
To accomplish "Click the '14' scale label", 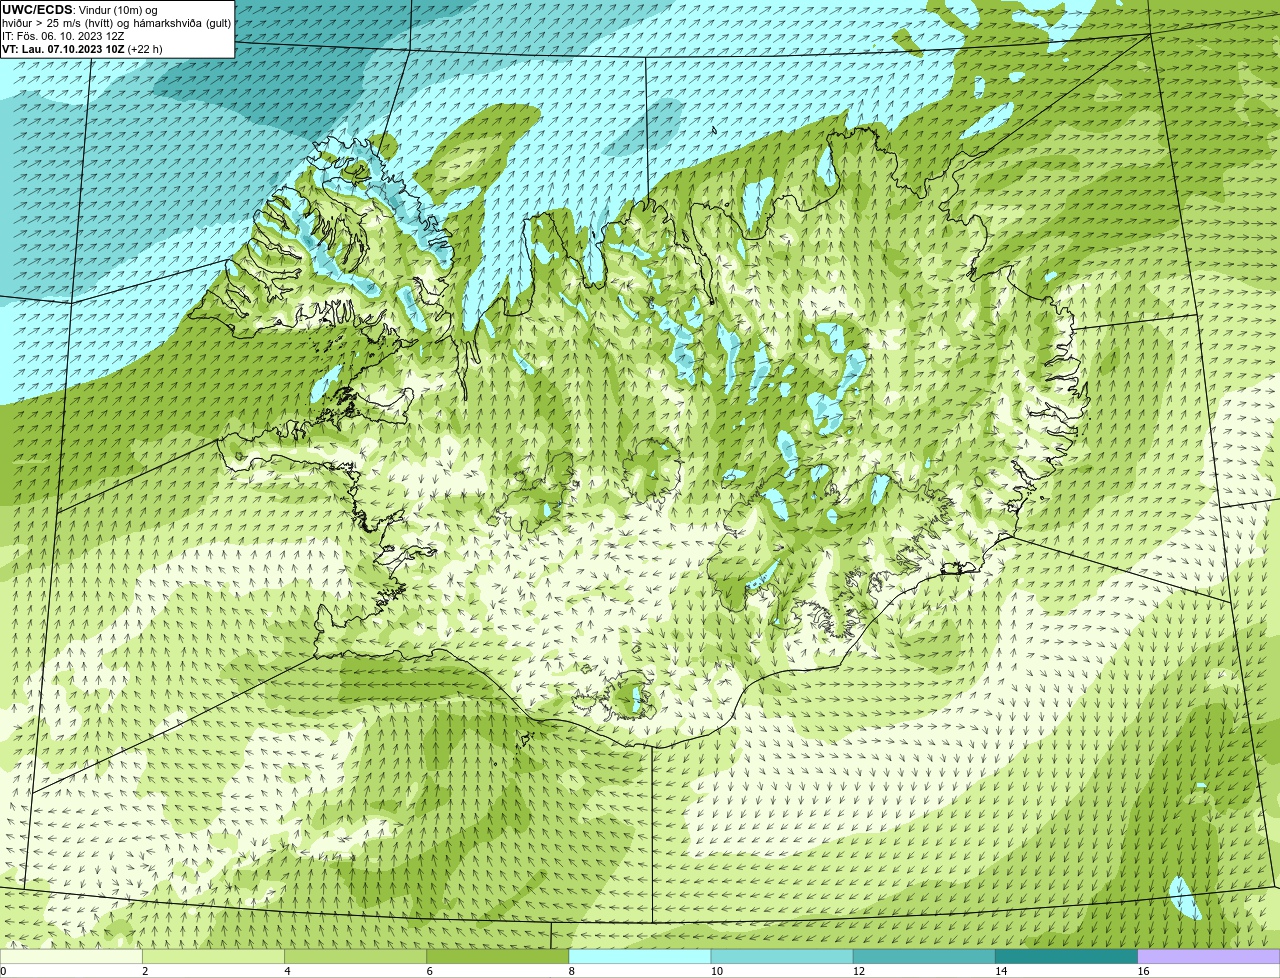I will (1001, 971).
